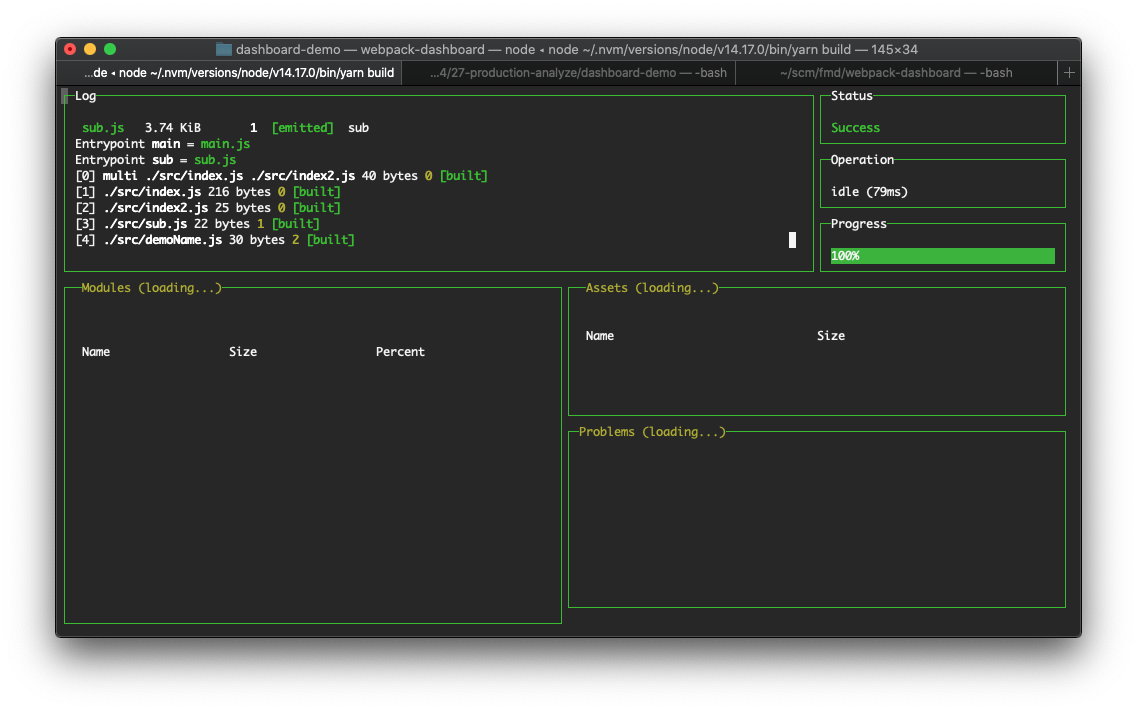Click the Log panel title
Image resolution: width=1137 pixels, height=711 pixels.
86,95
